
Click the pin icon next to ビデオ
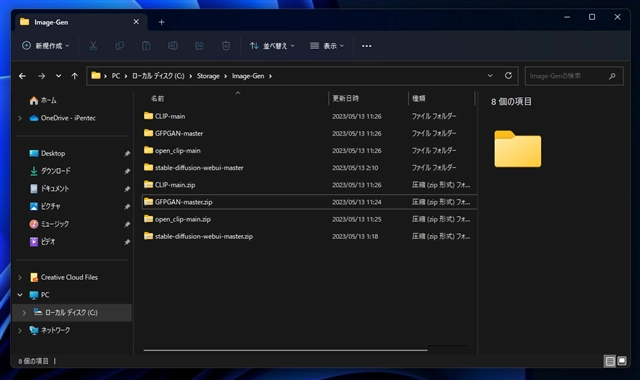(127, 242)
